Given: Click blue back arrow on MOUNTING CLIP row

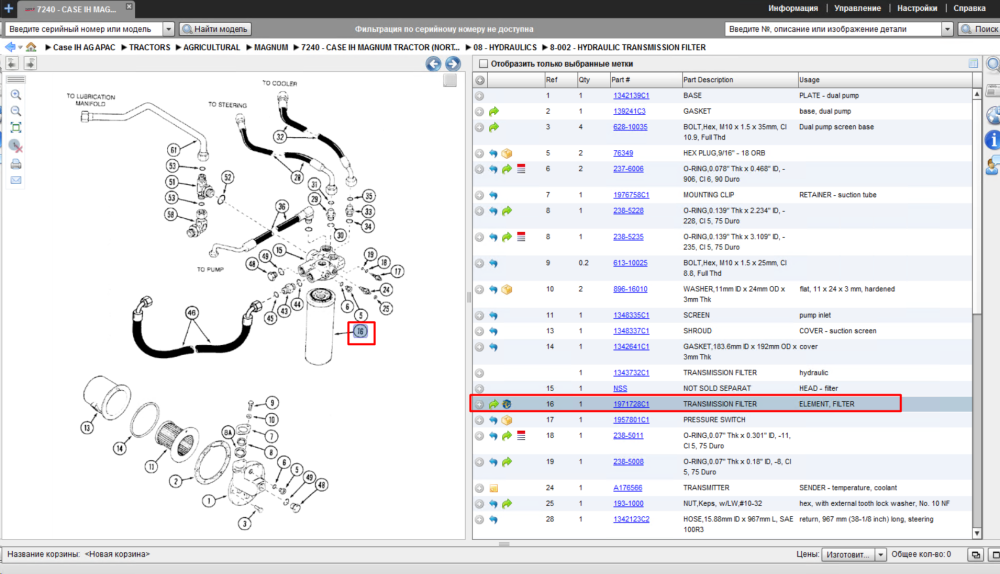Looking at the screenshot, I should pyautogui.click(x=493, y=195).
